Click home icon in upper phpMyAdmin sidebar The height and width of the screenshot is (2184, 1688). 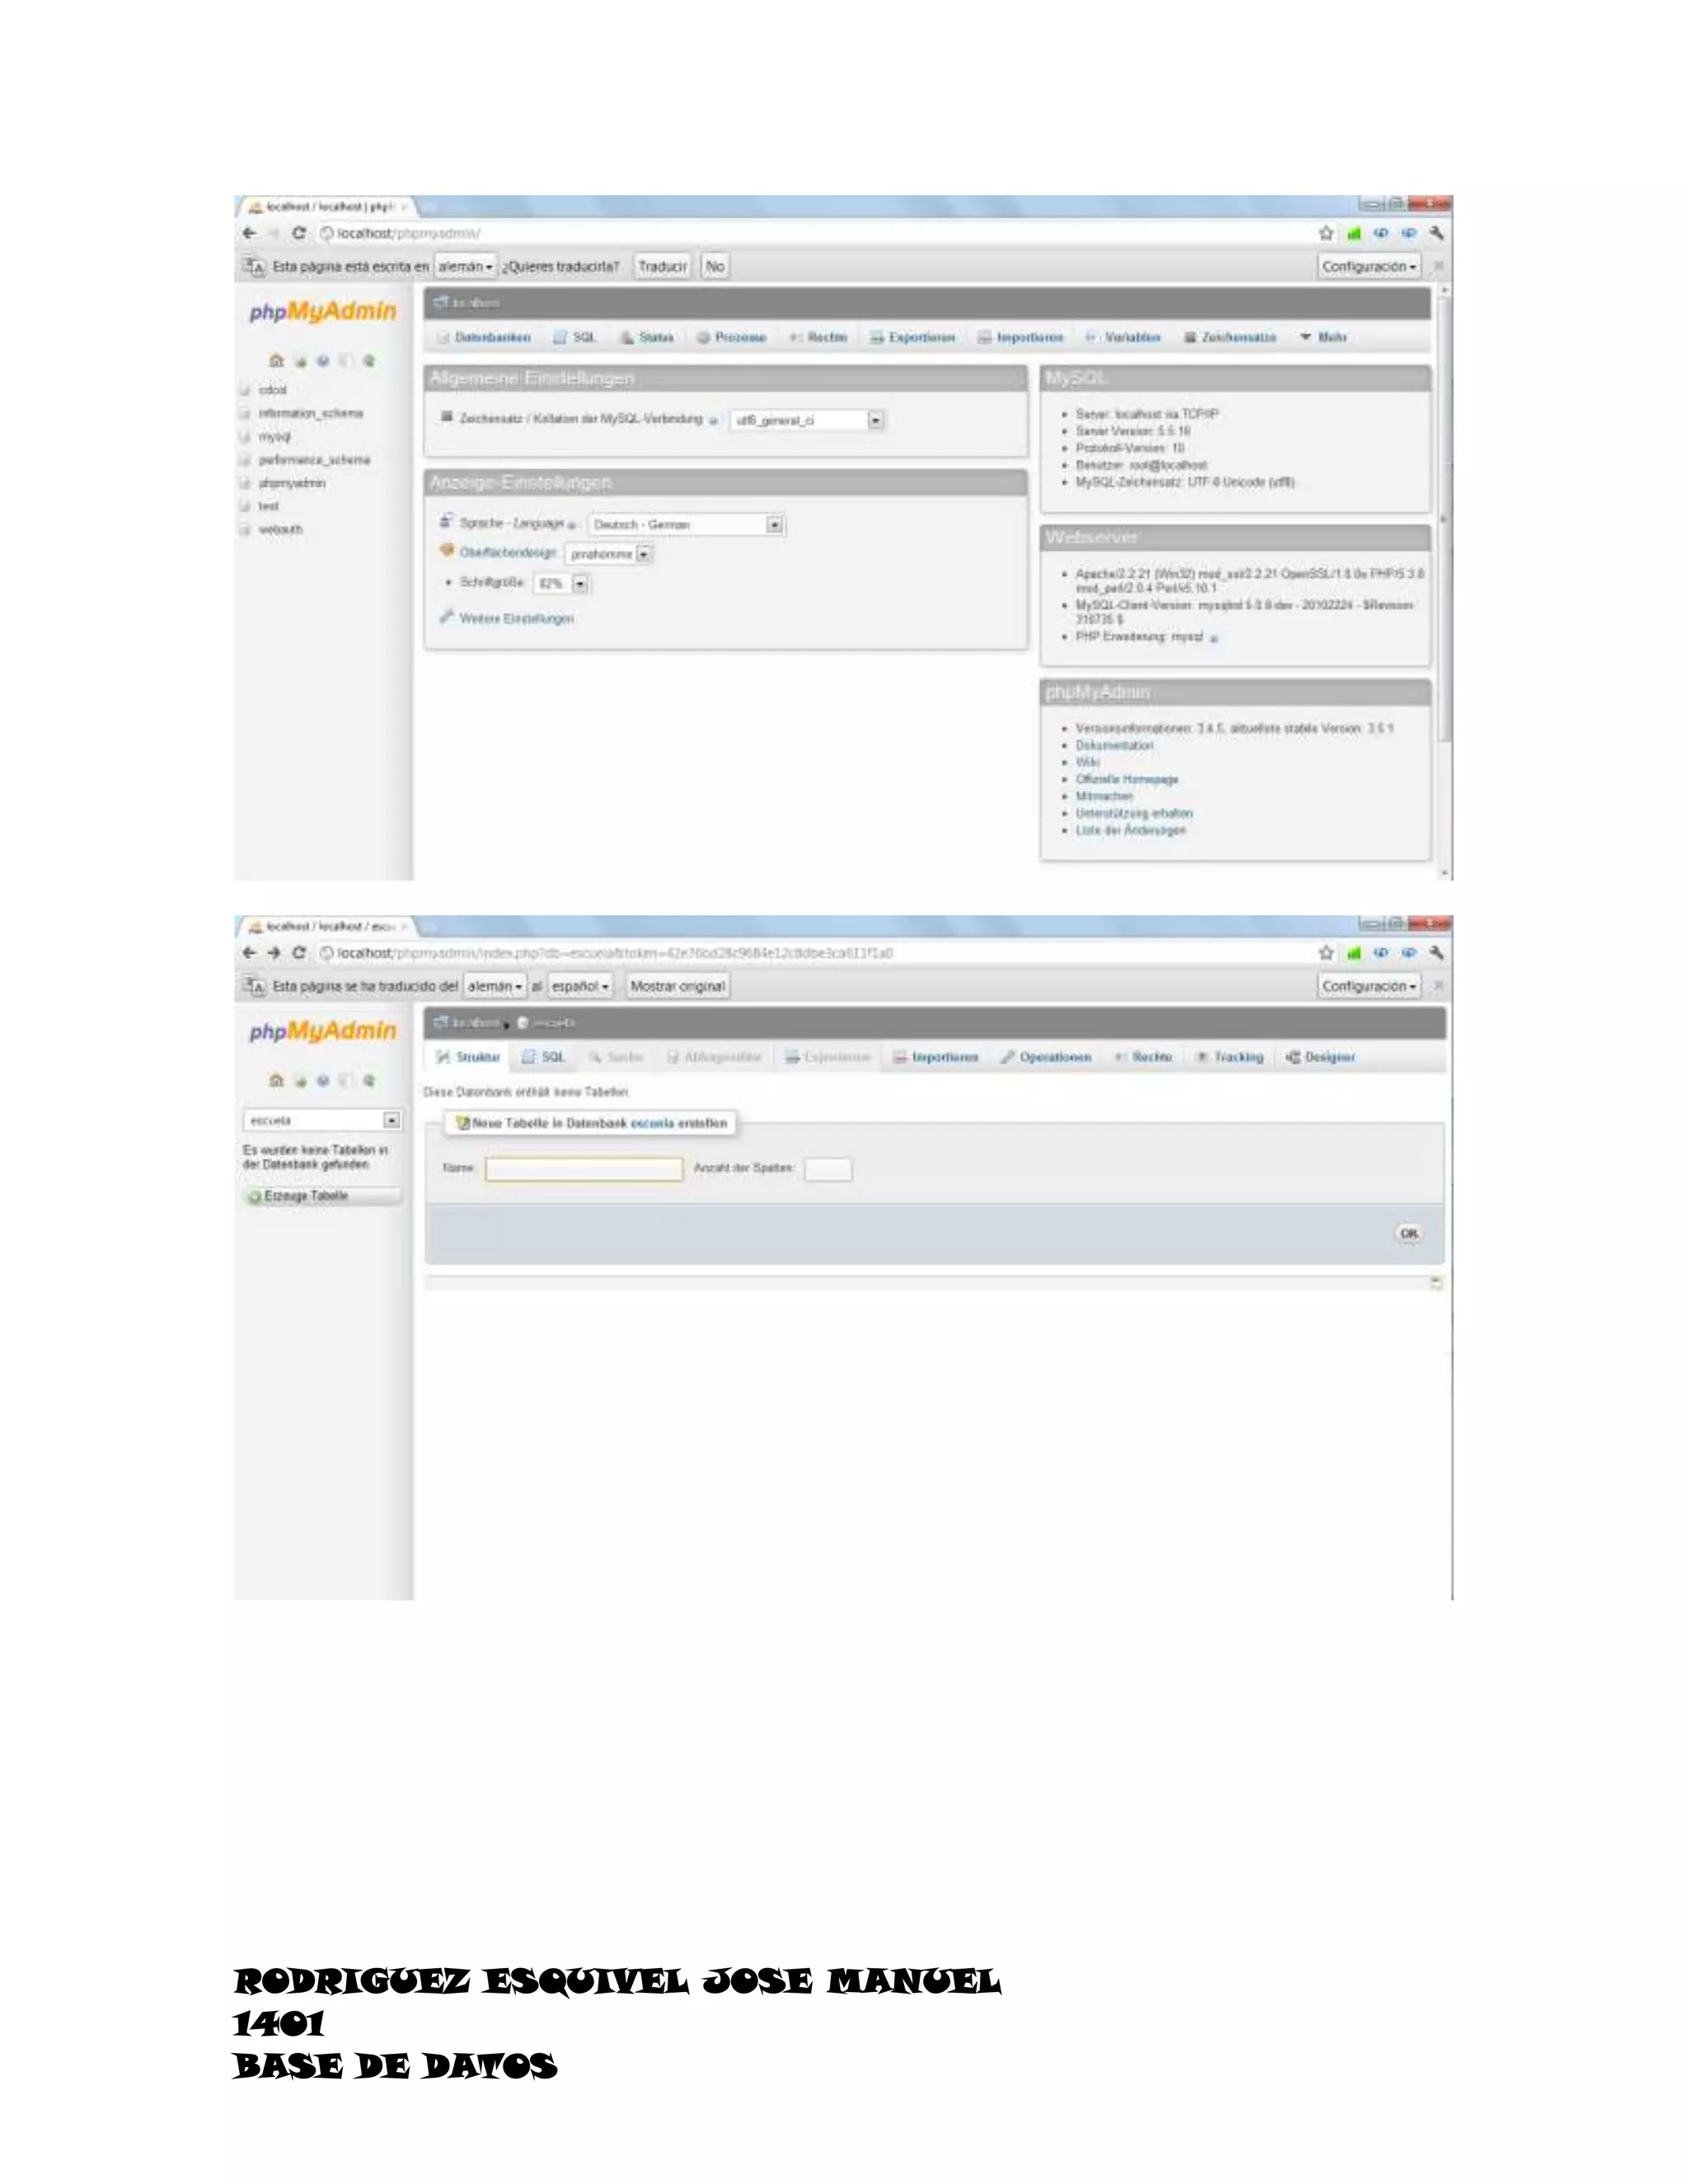click(277, 361)
